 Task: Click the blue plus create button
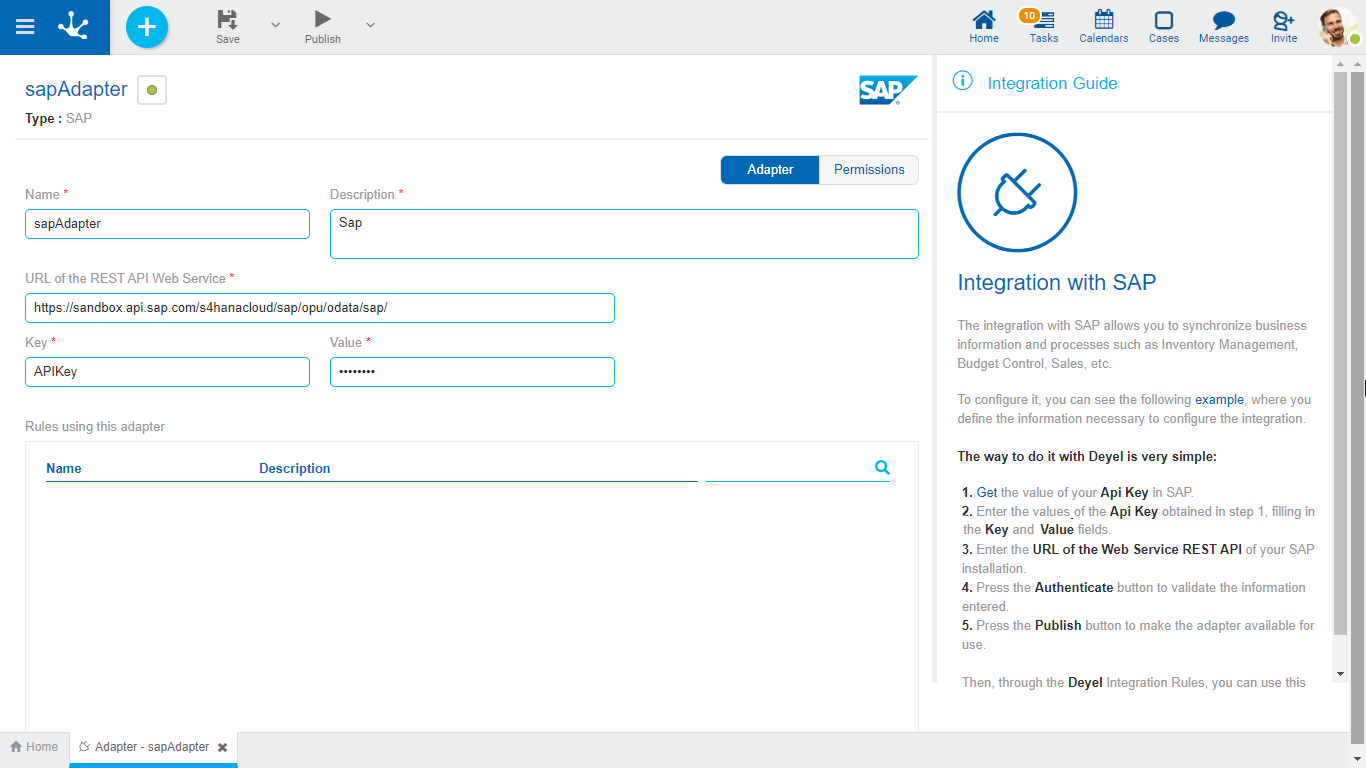(147, 27)
